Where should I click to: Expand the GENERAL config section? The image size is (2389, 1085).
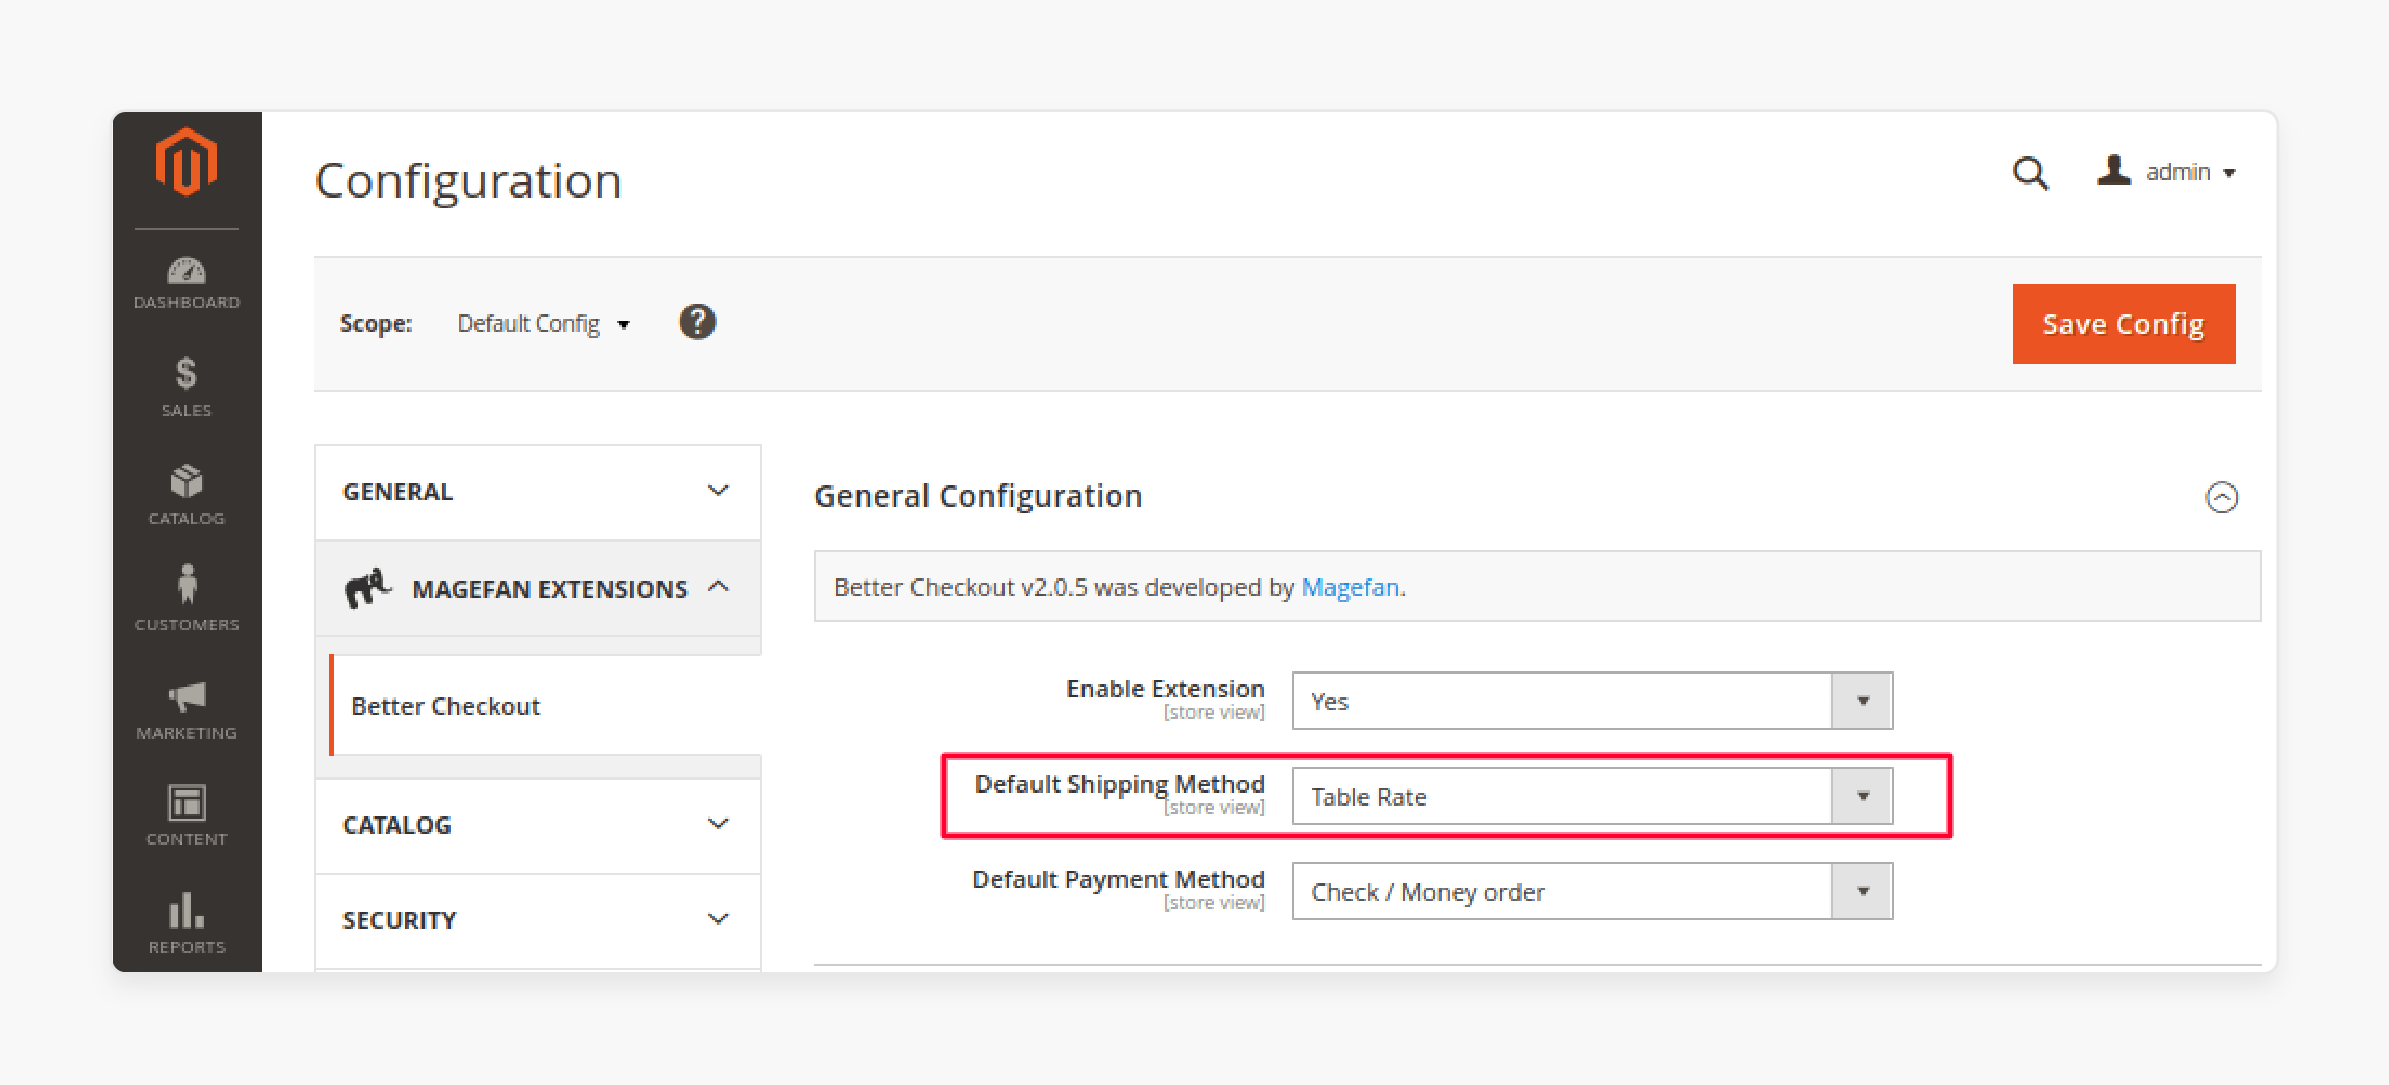point(538,492)
